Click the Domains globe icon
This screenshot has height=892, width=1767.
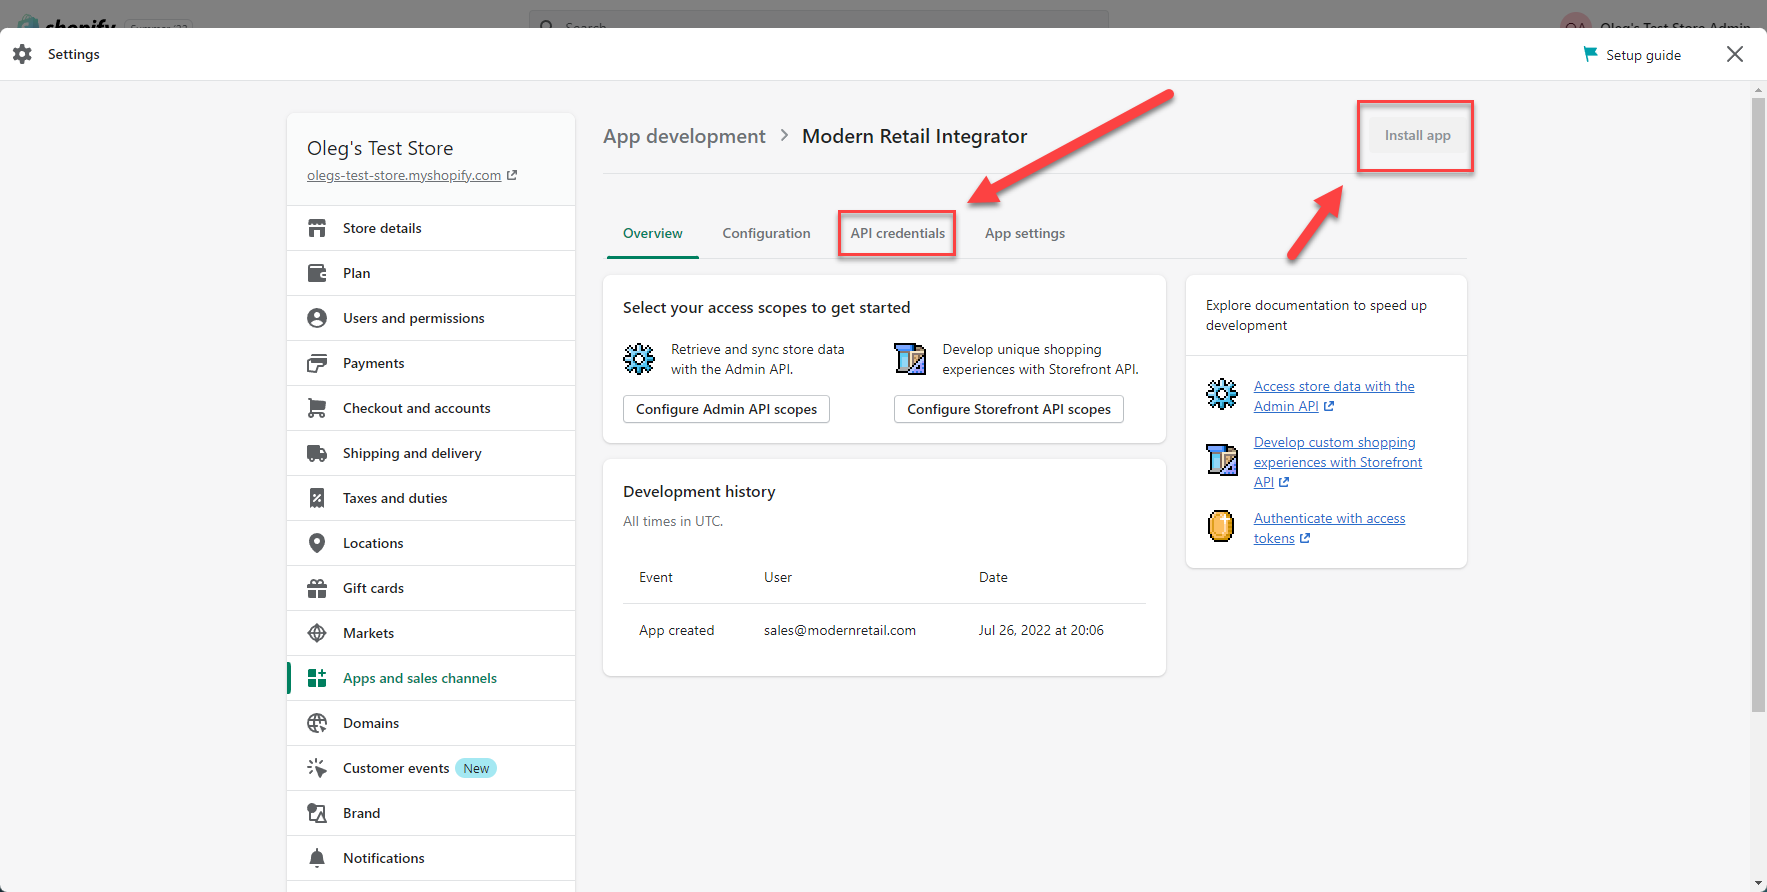tap(317, 723)
